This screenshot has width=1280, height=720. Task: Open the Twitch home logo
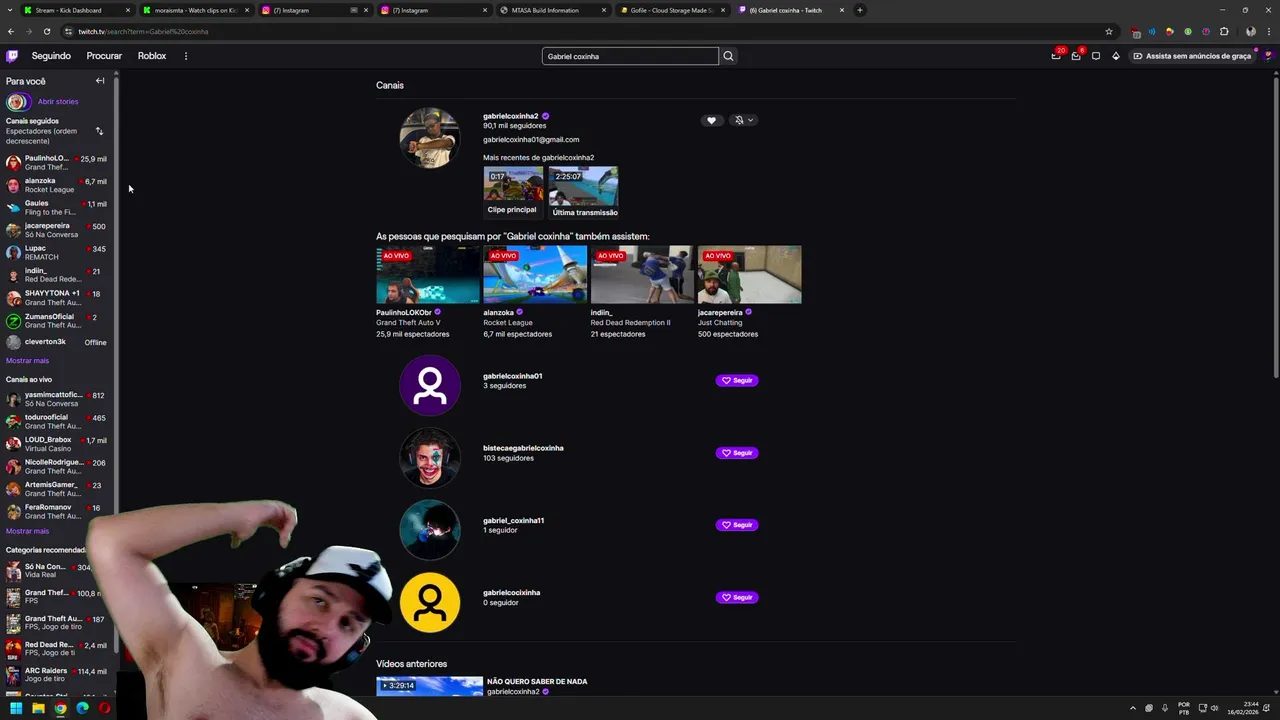click(12, 56)
